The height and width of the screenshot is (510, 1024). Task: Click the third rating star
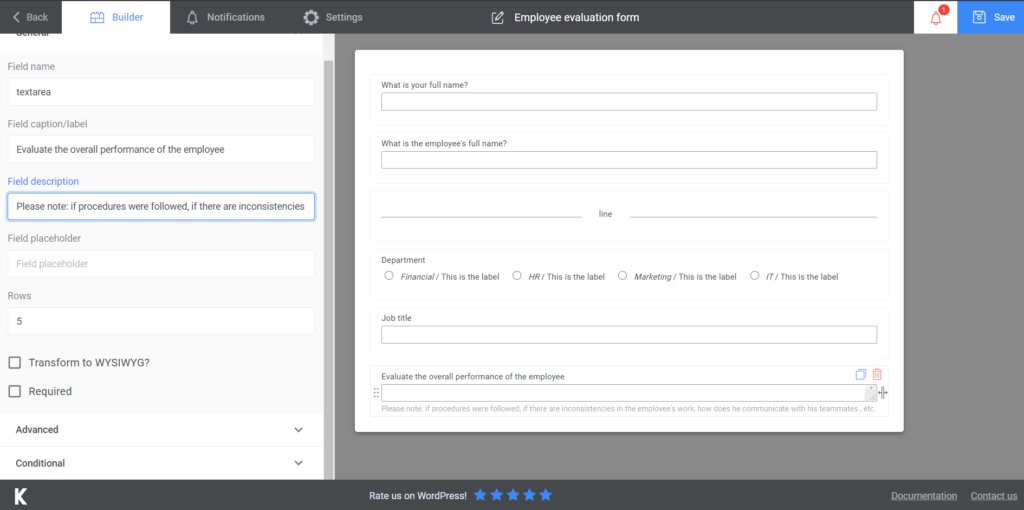(x=513, y=495)
